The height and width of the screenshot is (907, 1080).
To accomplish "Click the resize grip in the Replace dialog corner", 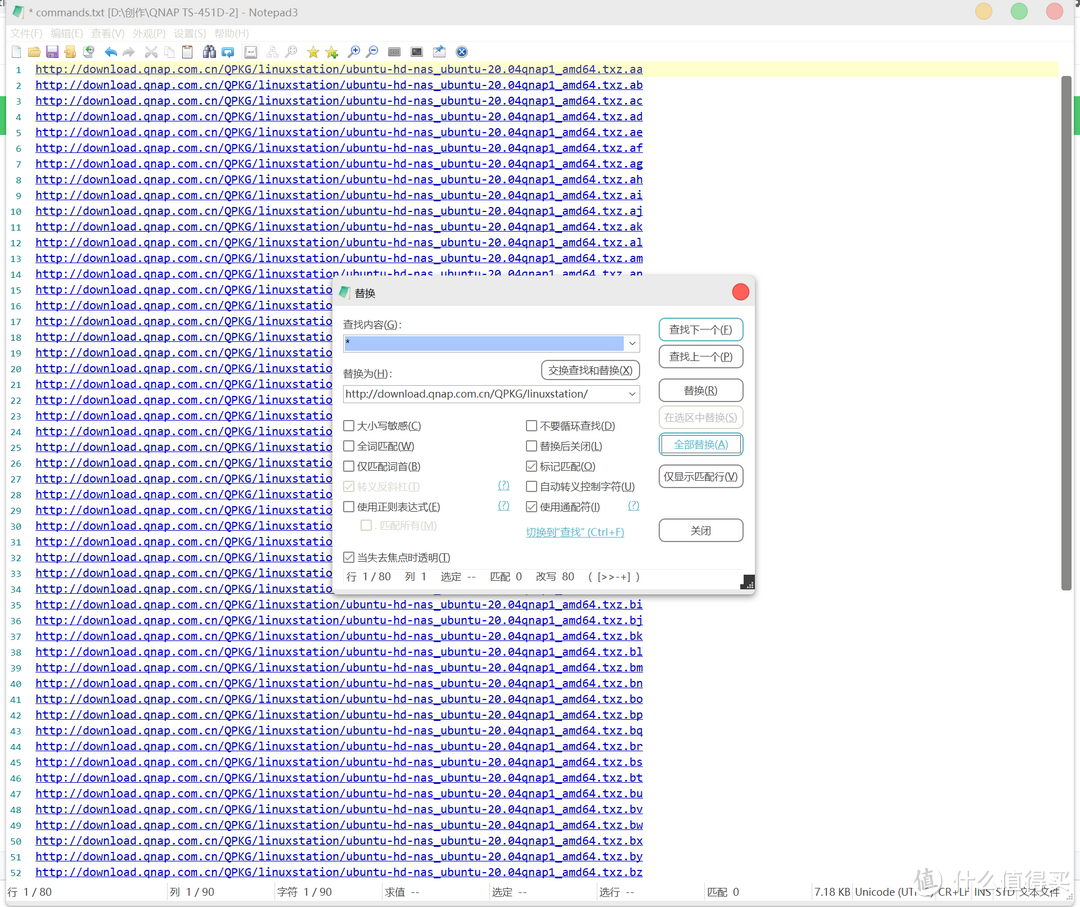I will 747,583.
